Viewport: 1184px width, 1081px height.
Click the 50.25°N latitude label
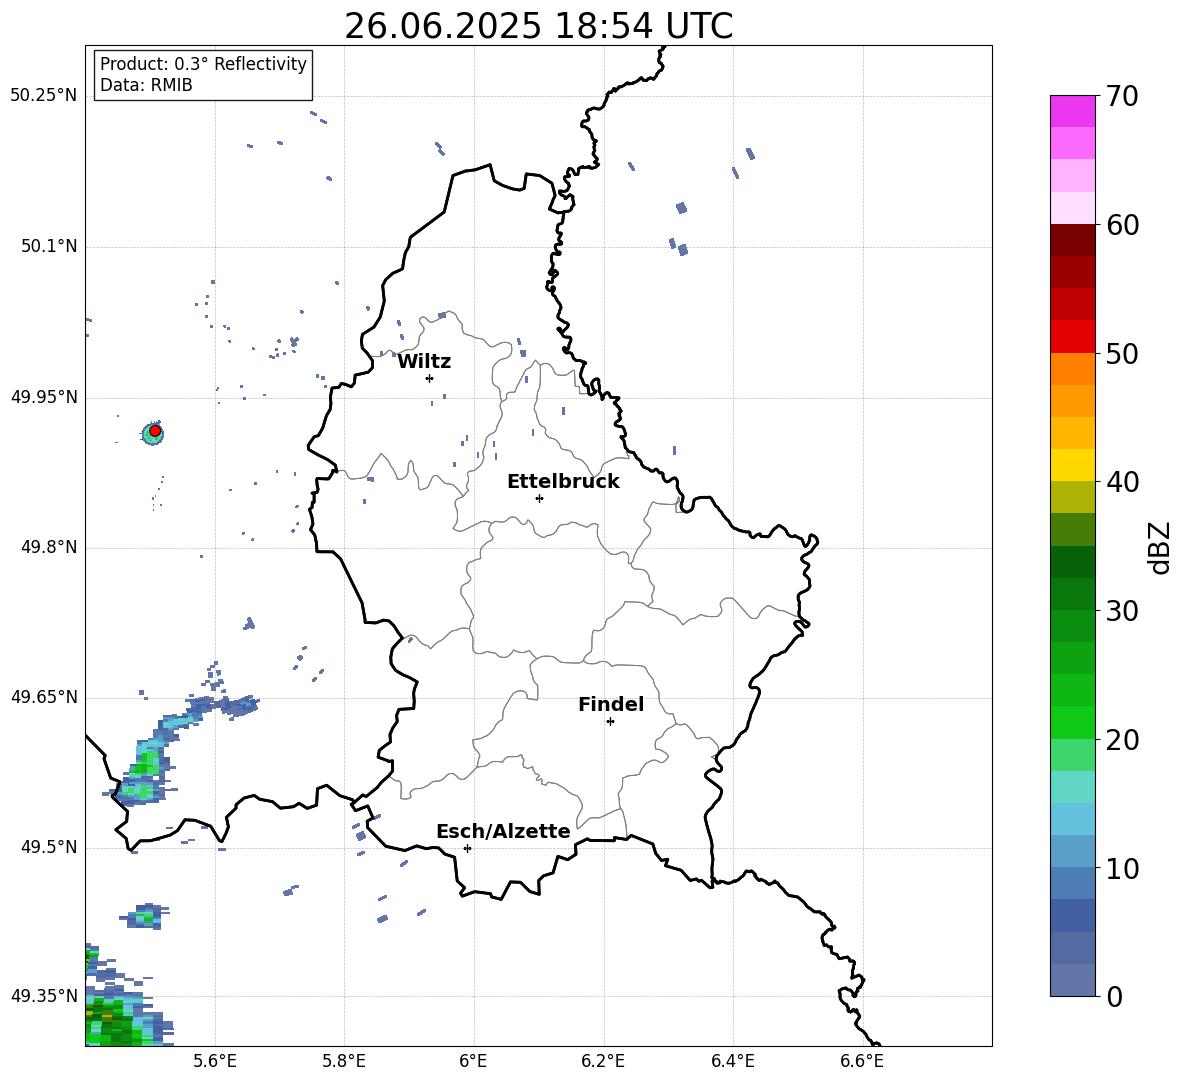pos(43,96)
